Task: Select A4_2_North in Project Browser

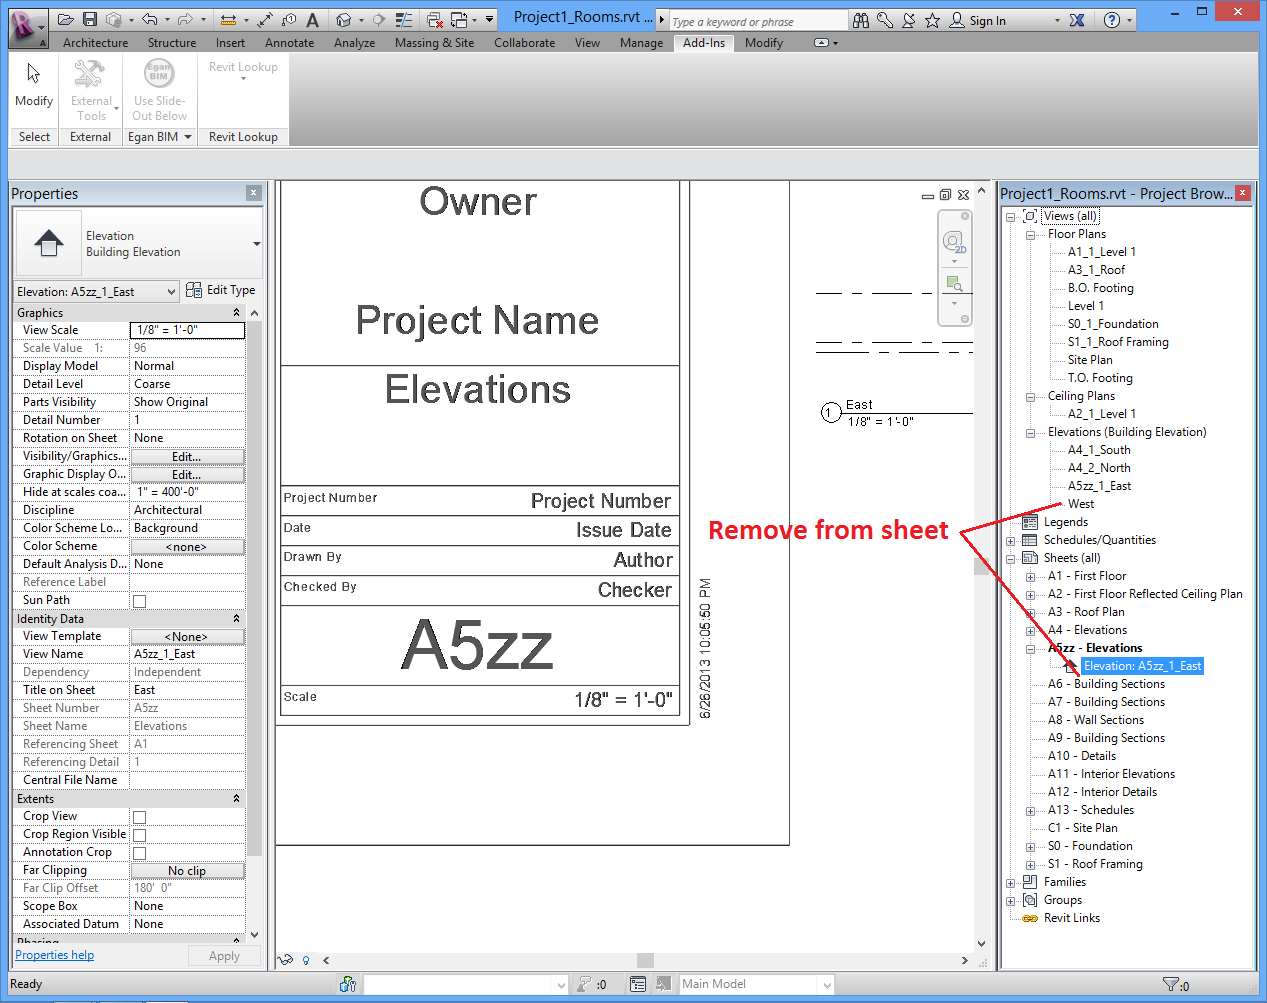Action: (x=1099, y=468)
